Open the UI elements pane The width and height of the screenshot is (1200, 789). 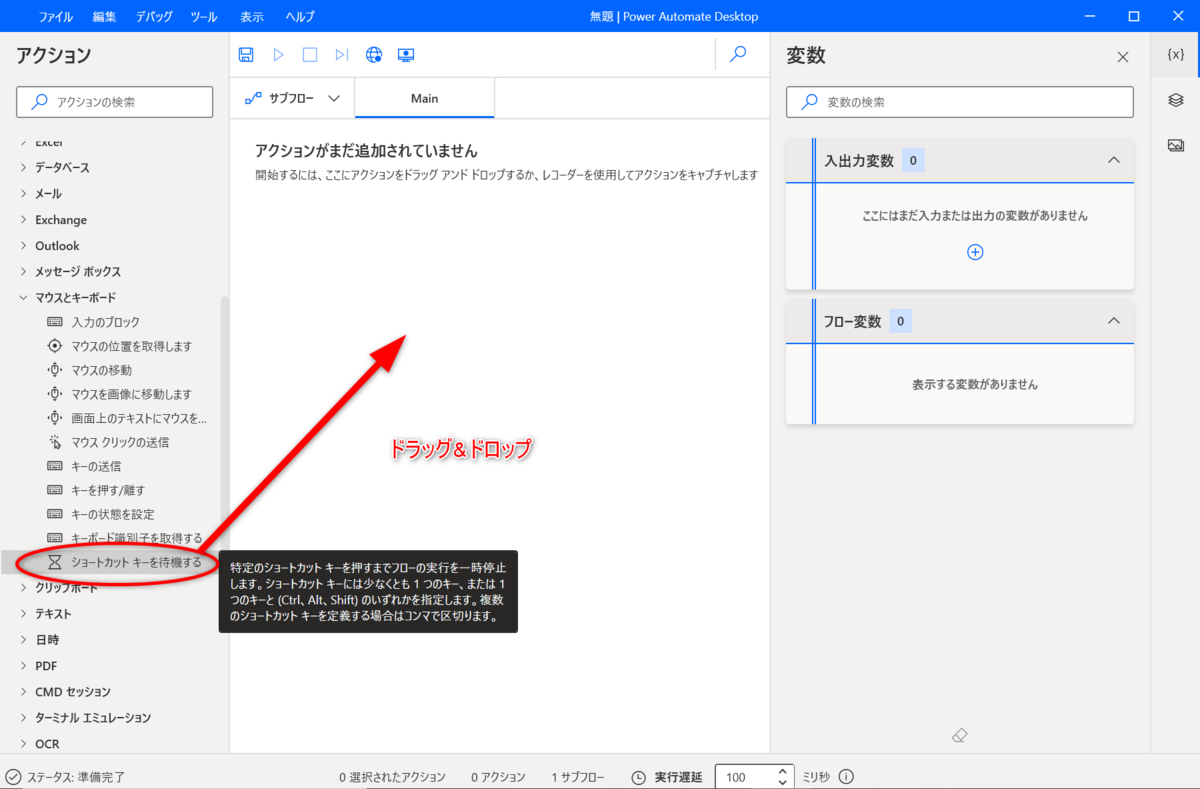(1175, 101)
